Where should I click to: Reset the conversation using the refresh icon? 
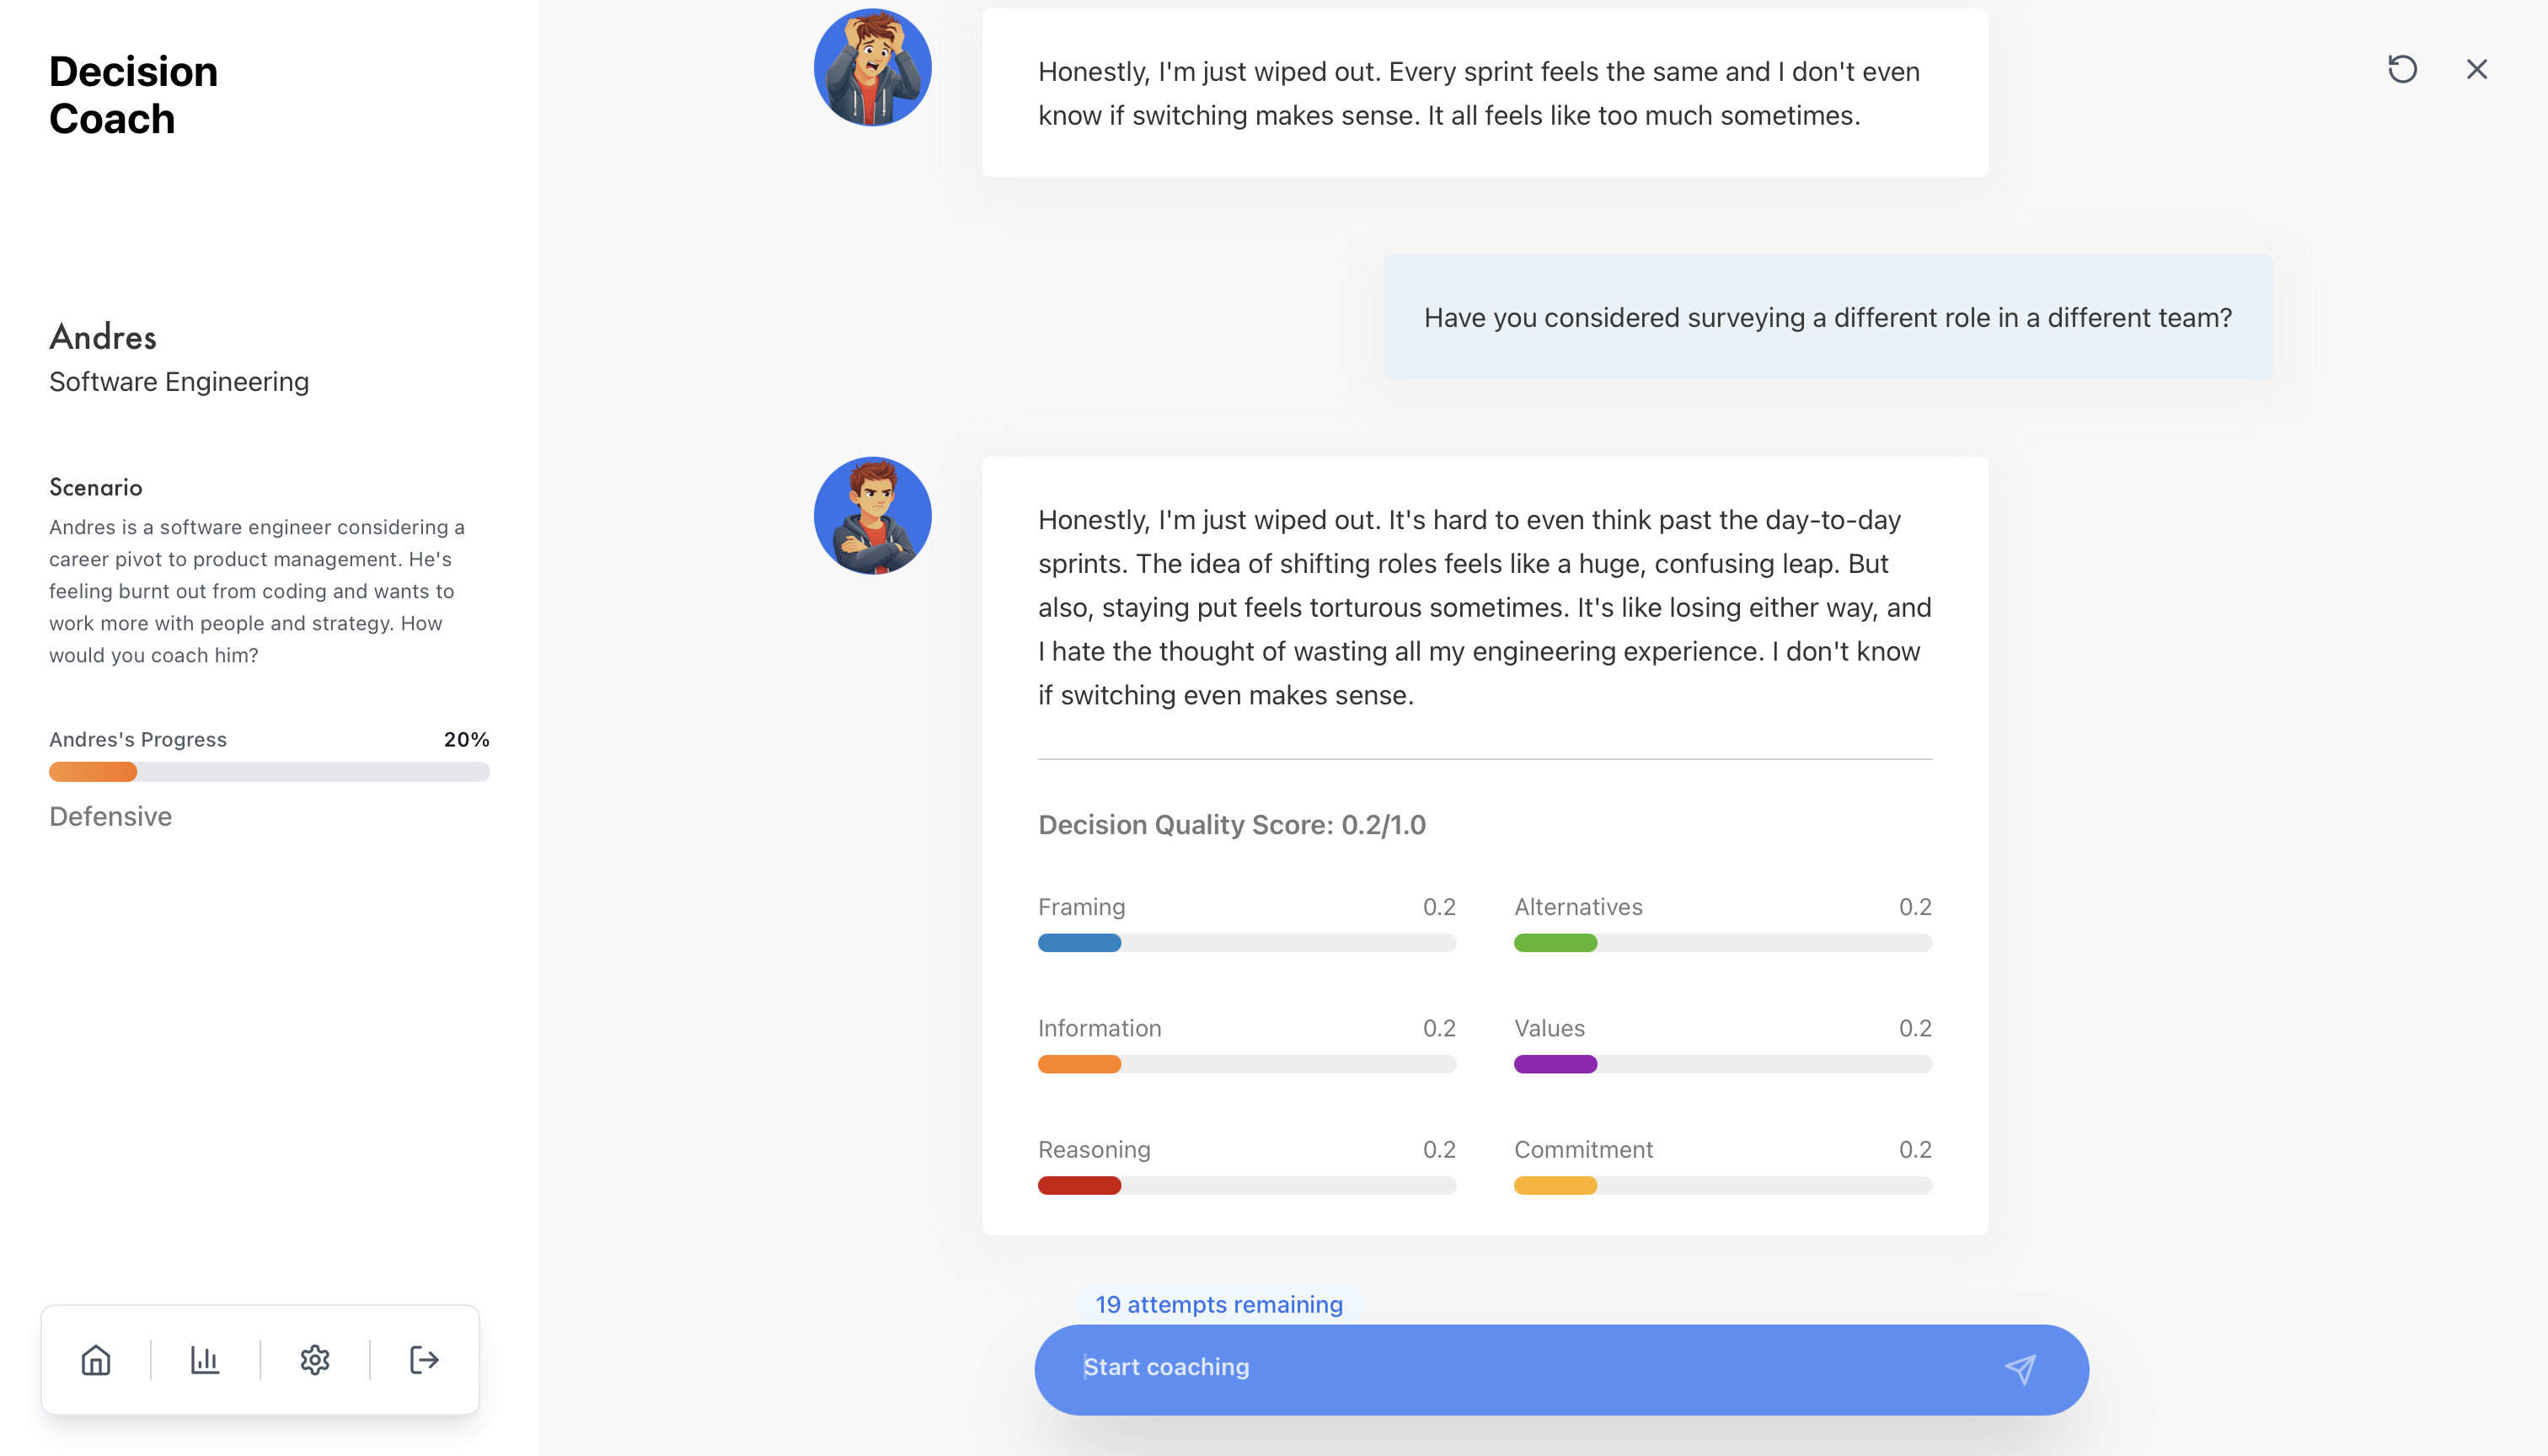[2404, 69]
